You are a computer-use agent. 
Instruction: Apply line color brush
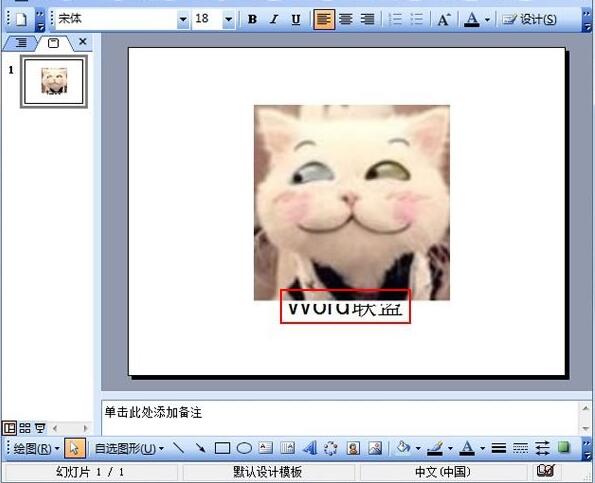coord(435,448)
